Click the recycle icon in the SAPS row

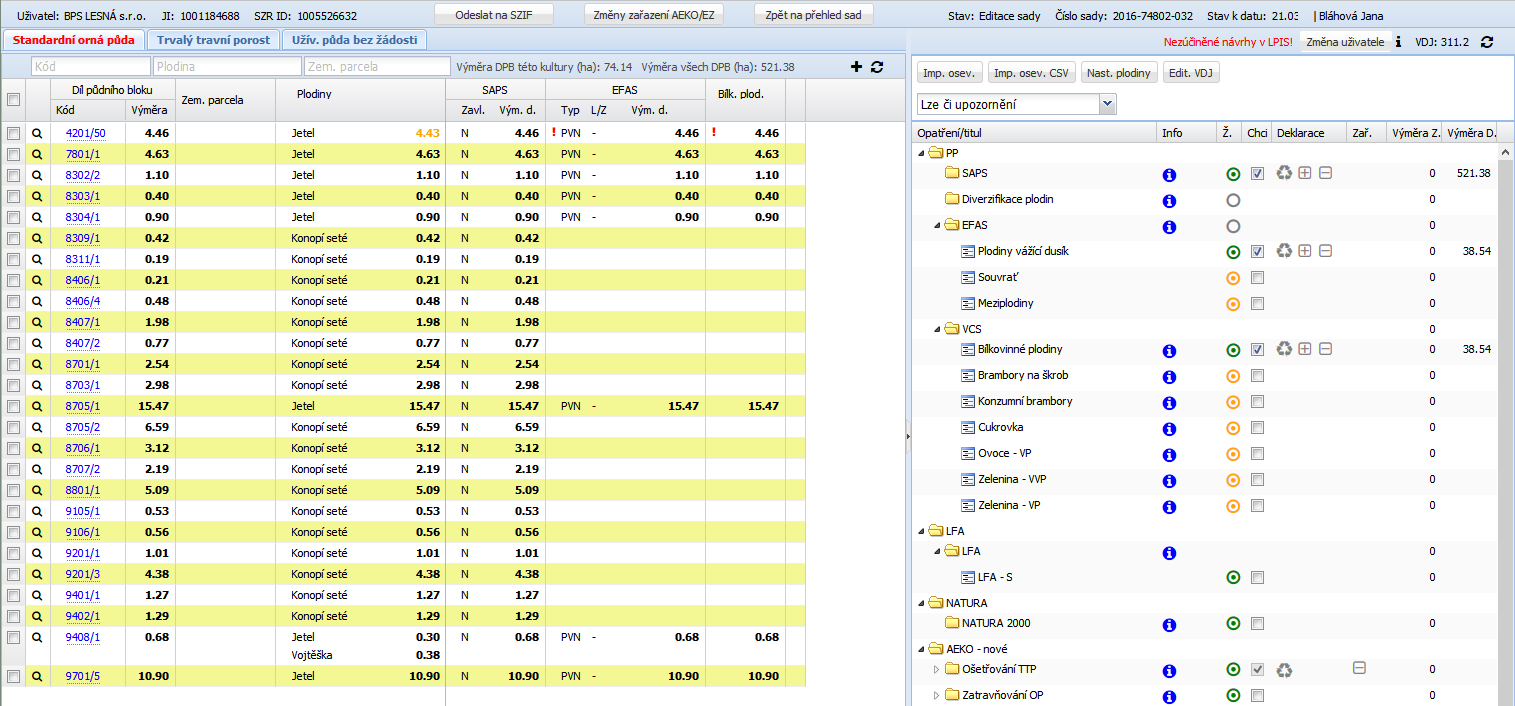tap(1285, 173)
